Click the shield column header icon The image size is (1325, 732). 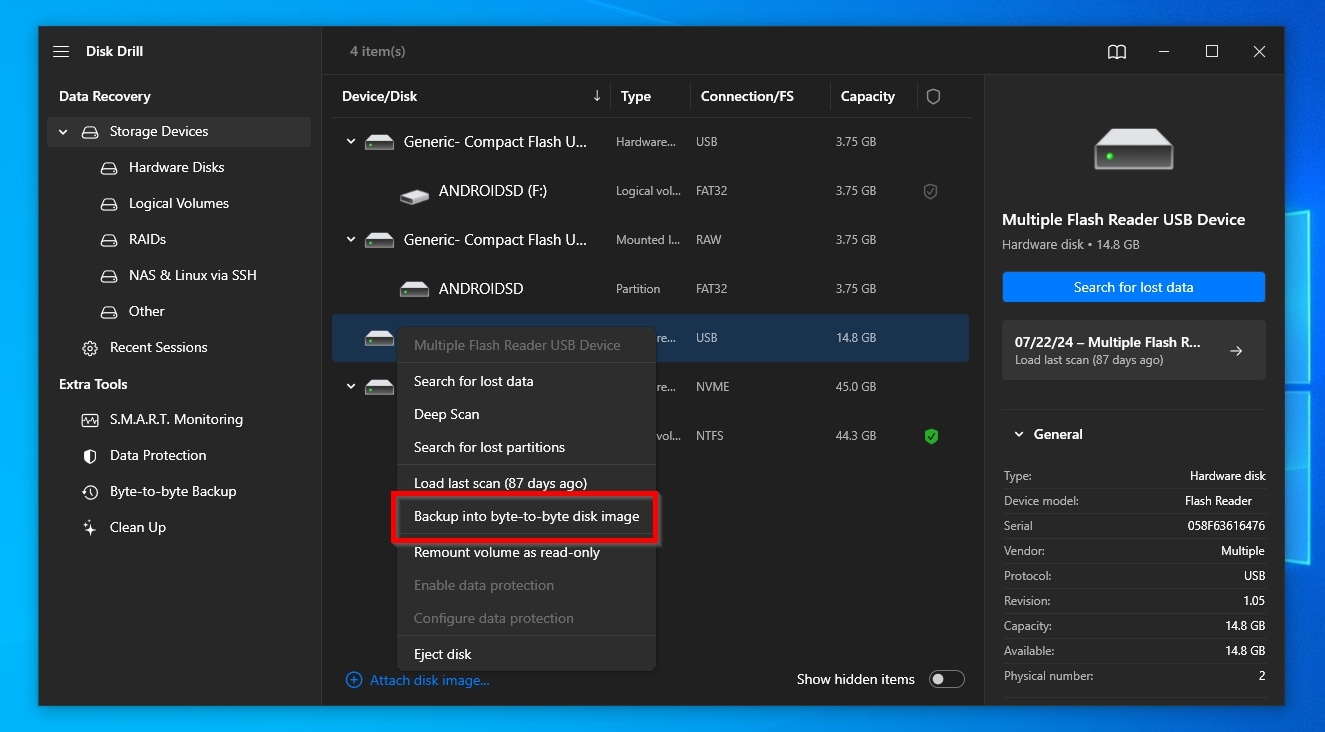tap(933, 97)
